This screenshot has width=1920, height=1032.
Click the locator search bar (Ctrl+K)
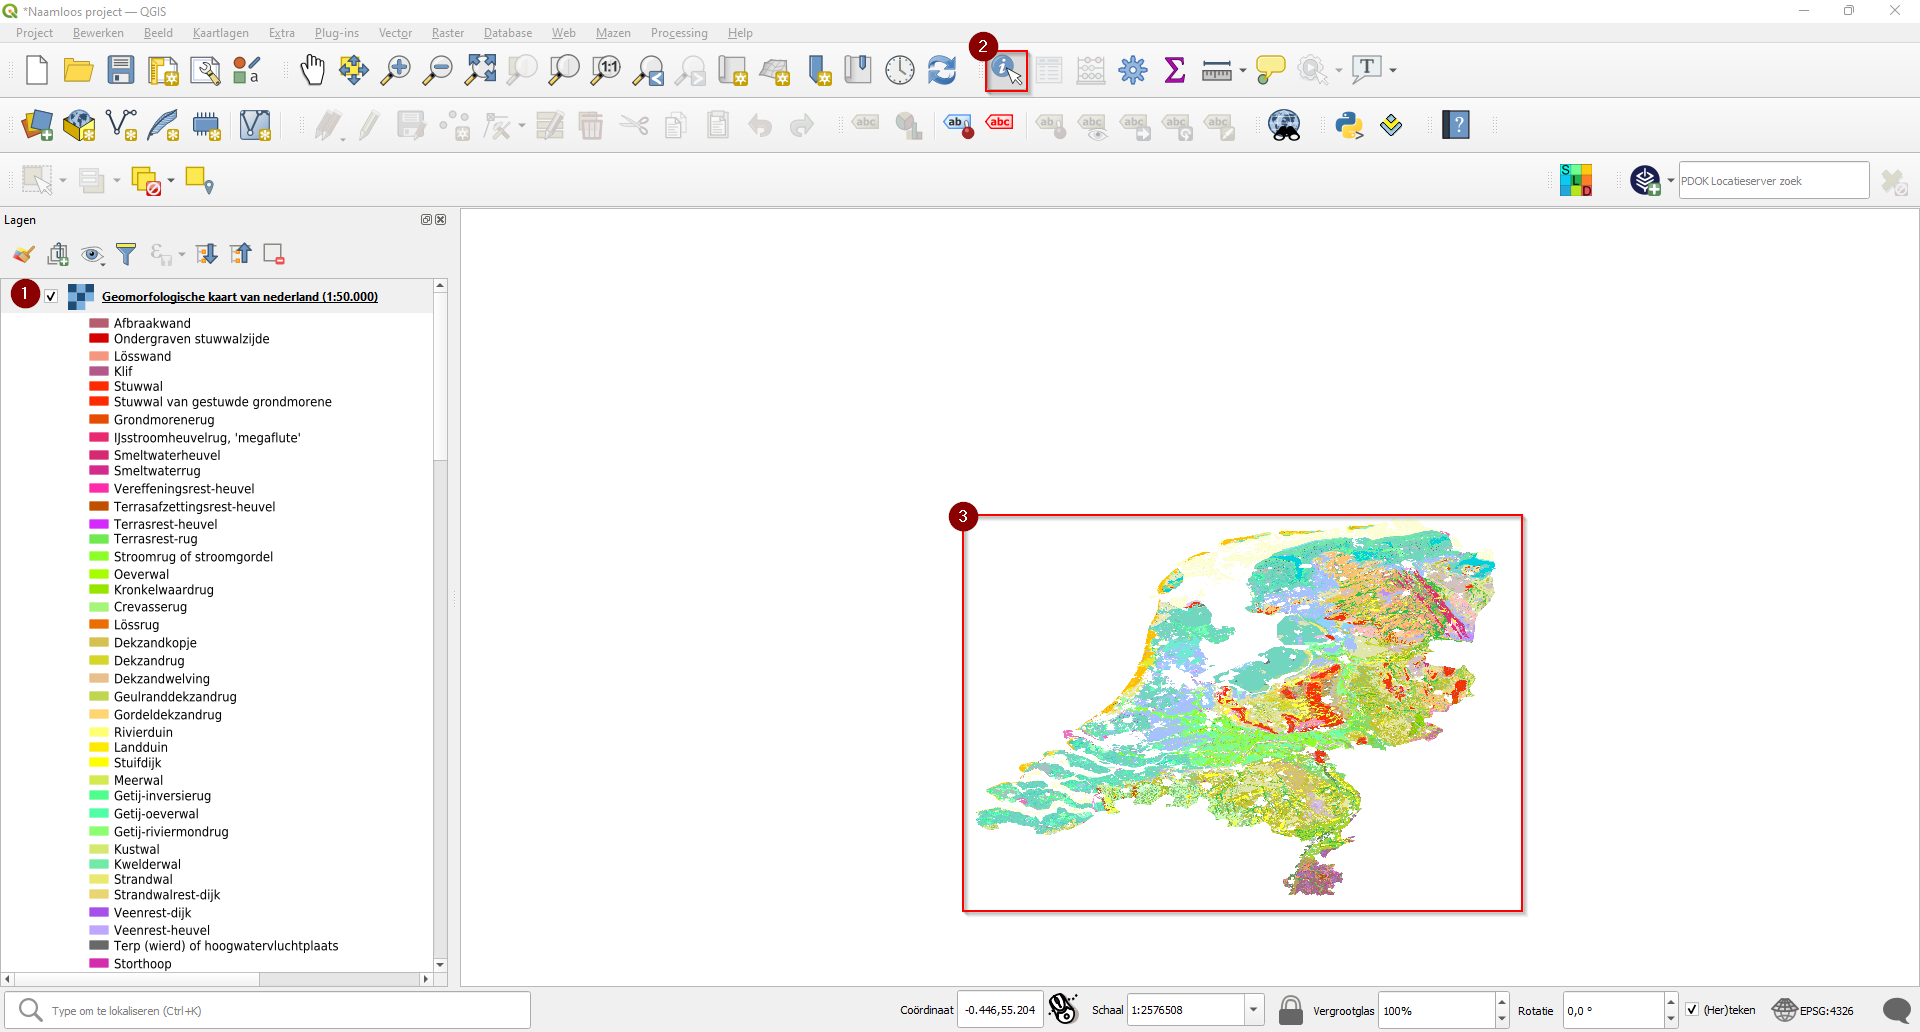[267, 1010]
